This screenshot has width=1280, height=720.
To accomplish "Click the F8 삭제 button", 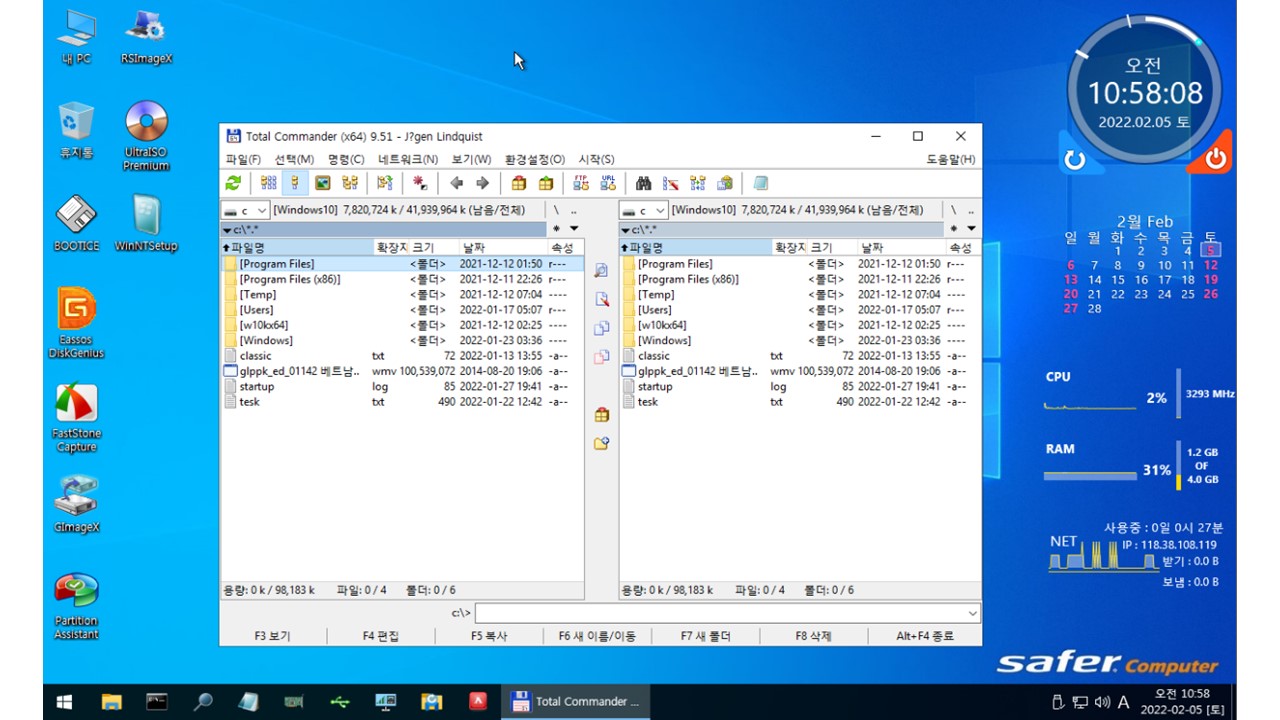I will pyautogui.click(x=814, y=636).
